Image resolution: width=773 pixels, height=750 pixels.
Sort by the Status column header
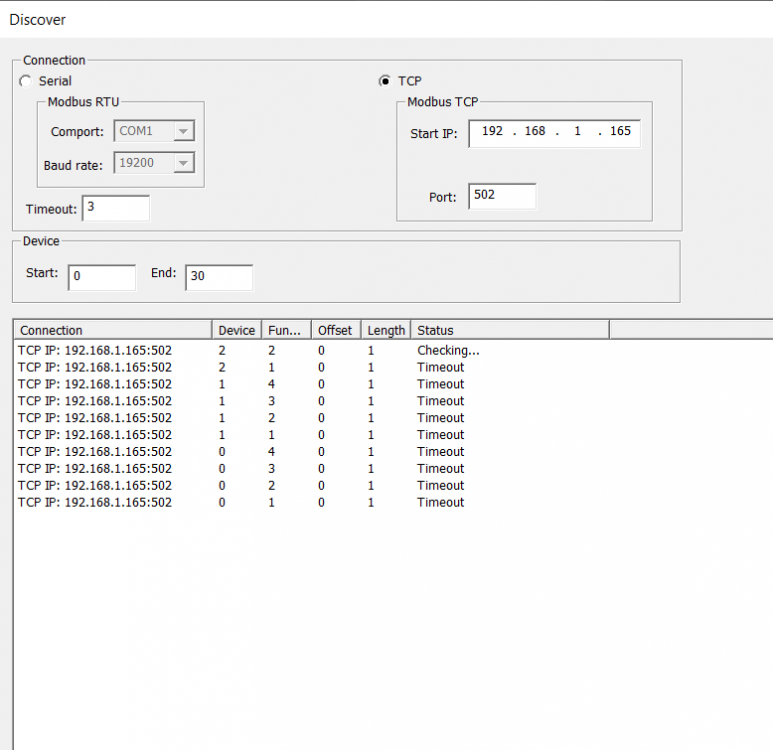[x=508, y=330]
